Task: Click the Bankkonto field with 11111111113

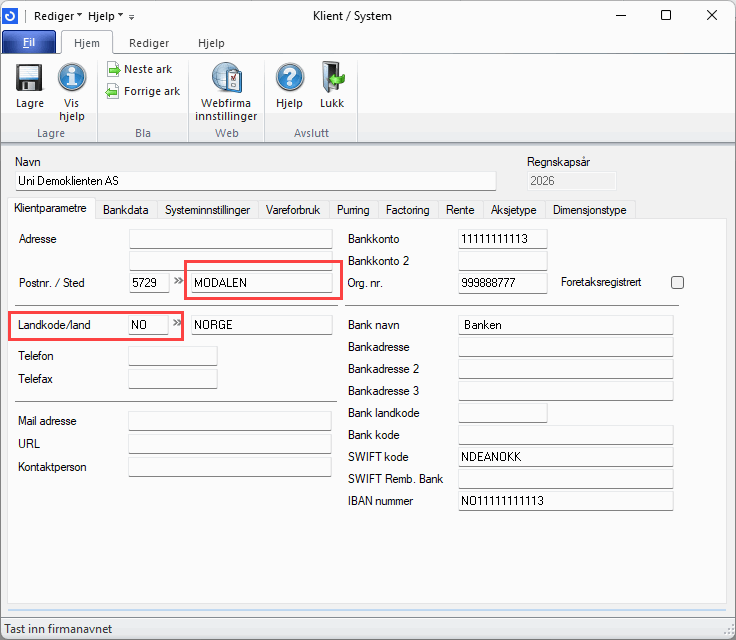Action: coord(503,239)
